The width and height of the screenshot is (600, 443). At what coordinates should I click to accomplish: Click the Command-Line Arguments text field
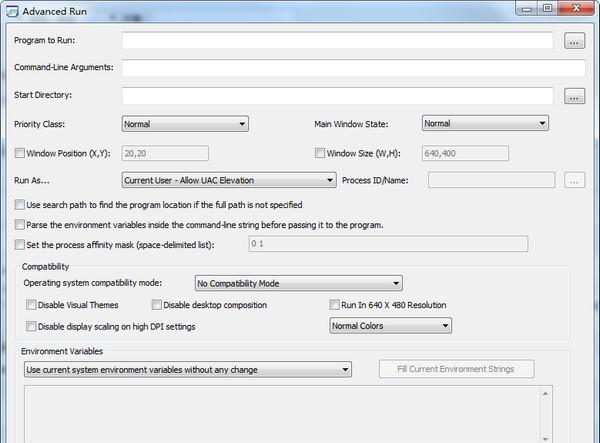(354, 68)
